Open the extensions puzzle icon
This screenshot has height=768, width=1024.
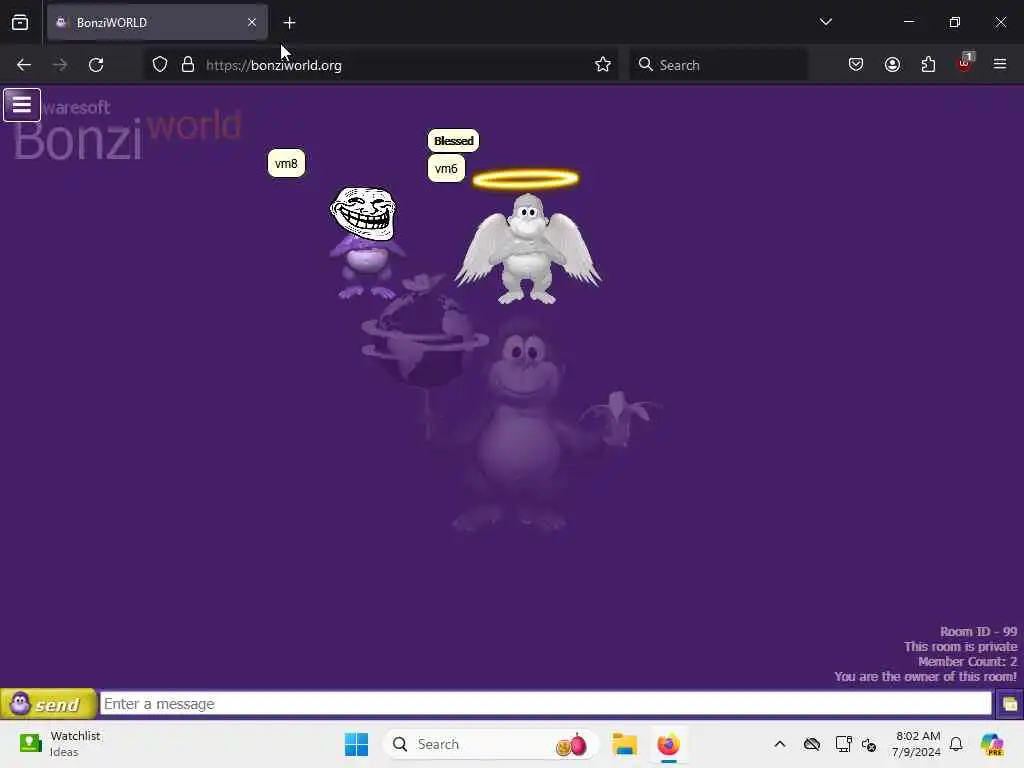[928, 65]
